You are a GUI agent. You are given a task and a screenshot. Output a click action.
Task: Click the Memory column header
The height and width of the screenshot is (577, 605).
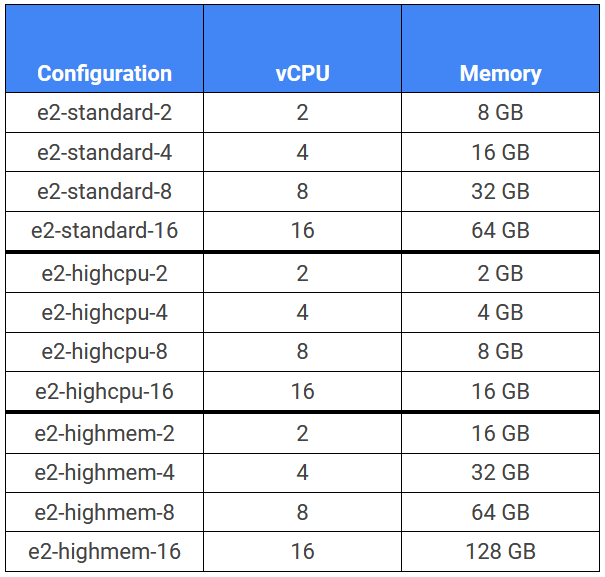coord(500,73)
